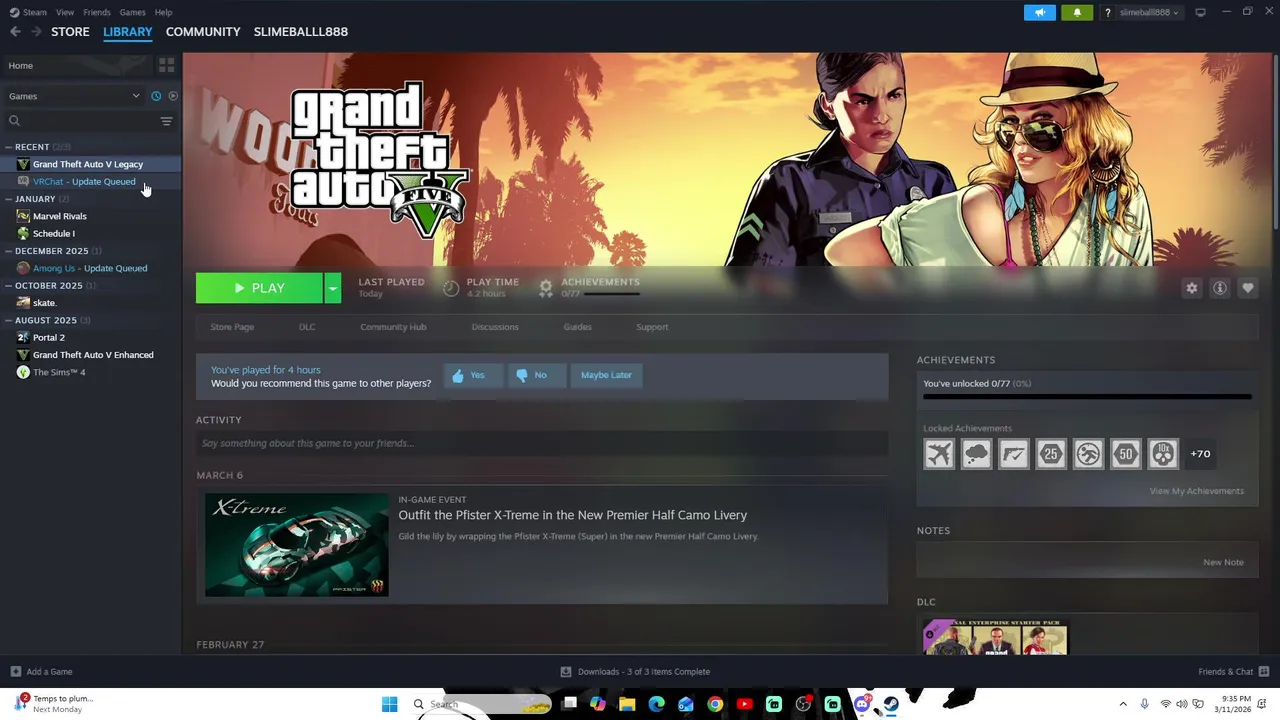Viewport: 1280px width, 720px height.
Task: Click the green PLAY button
Action: 259,288
